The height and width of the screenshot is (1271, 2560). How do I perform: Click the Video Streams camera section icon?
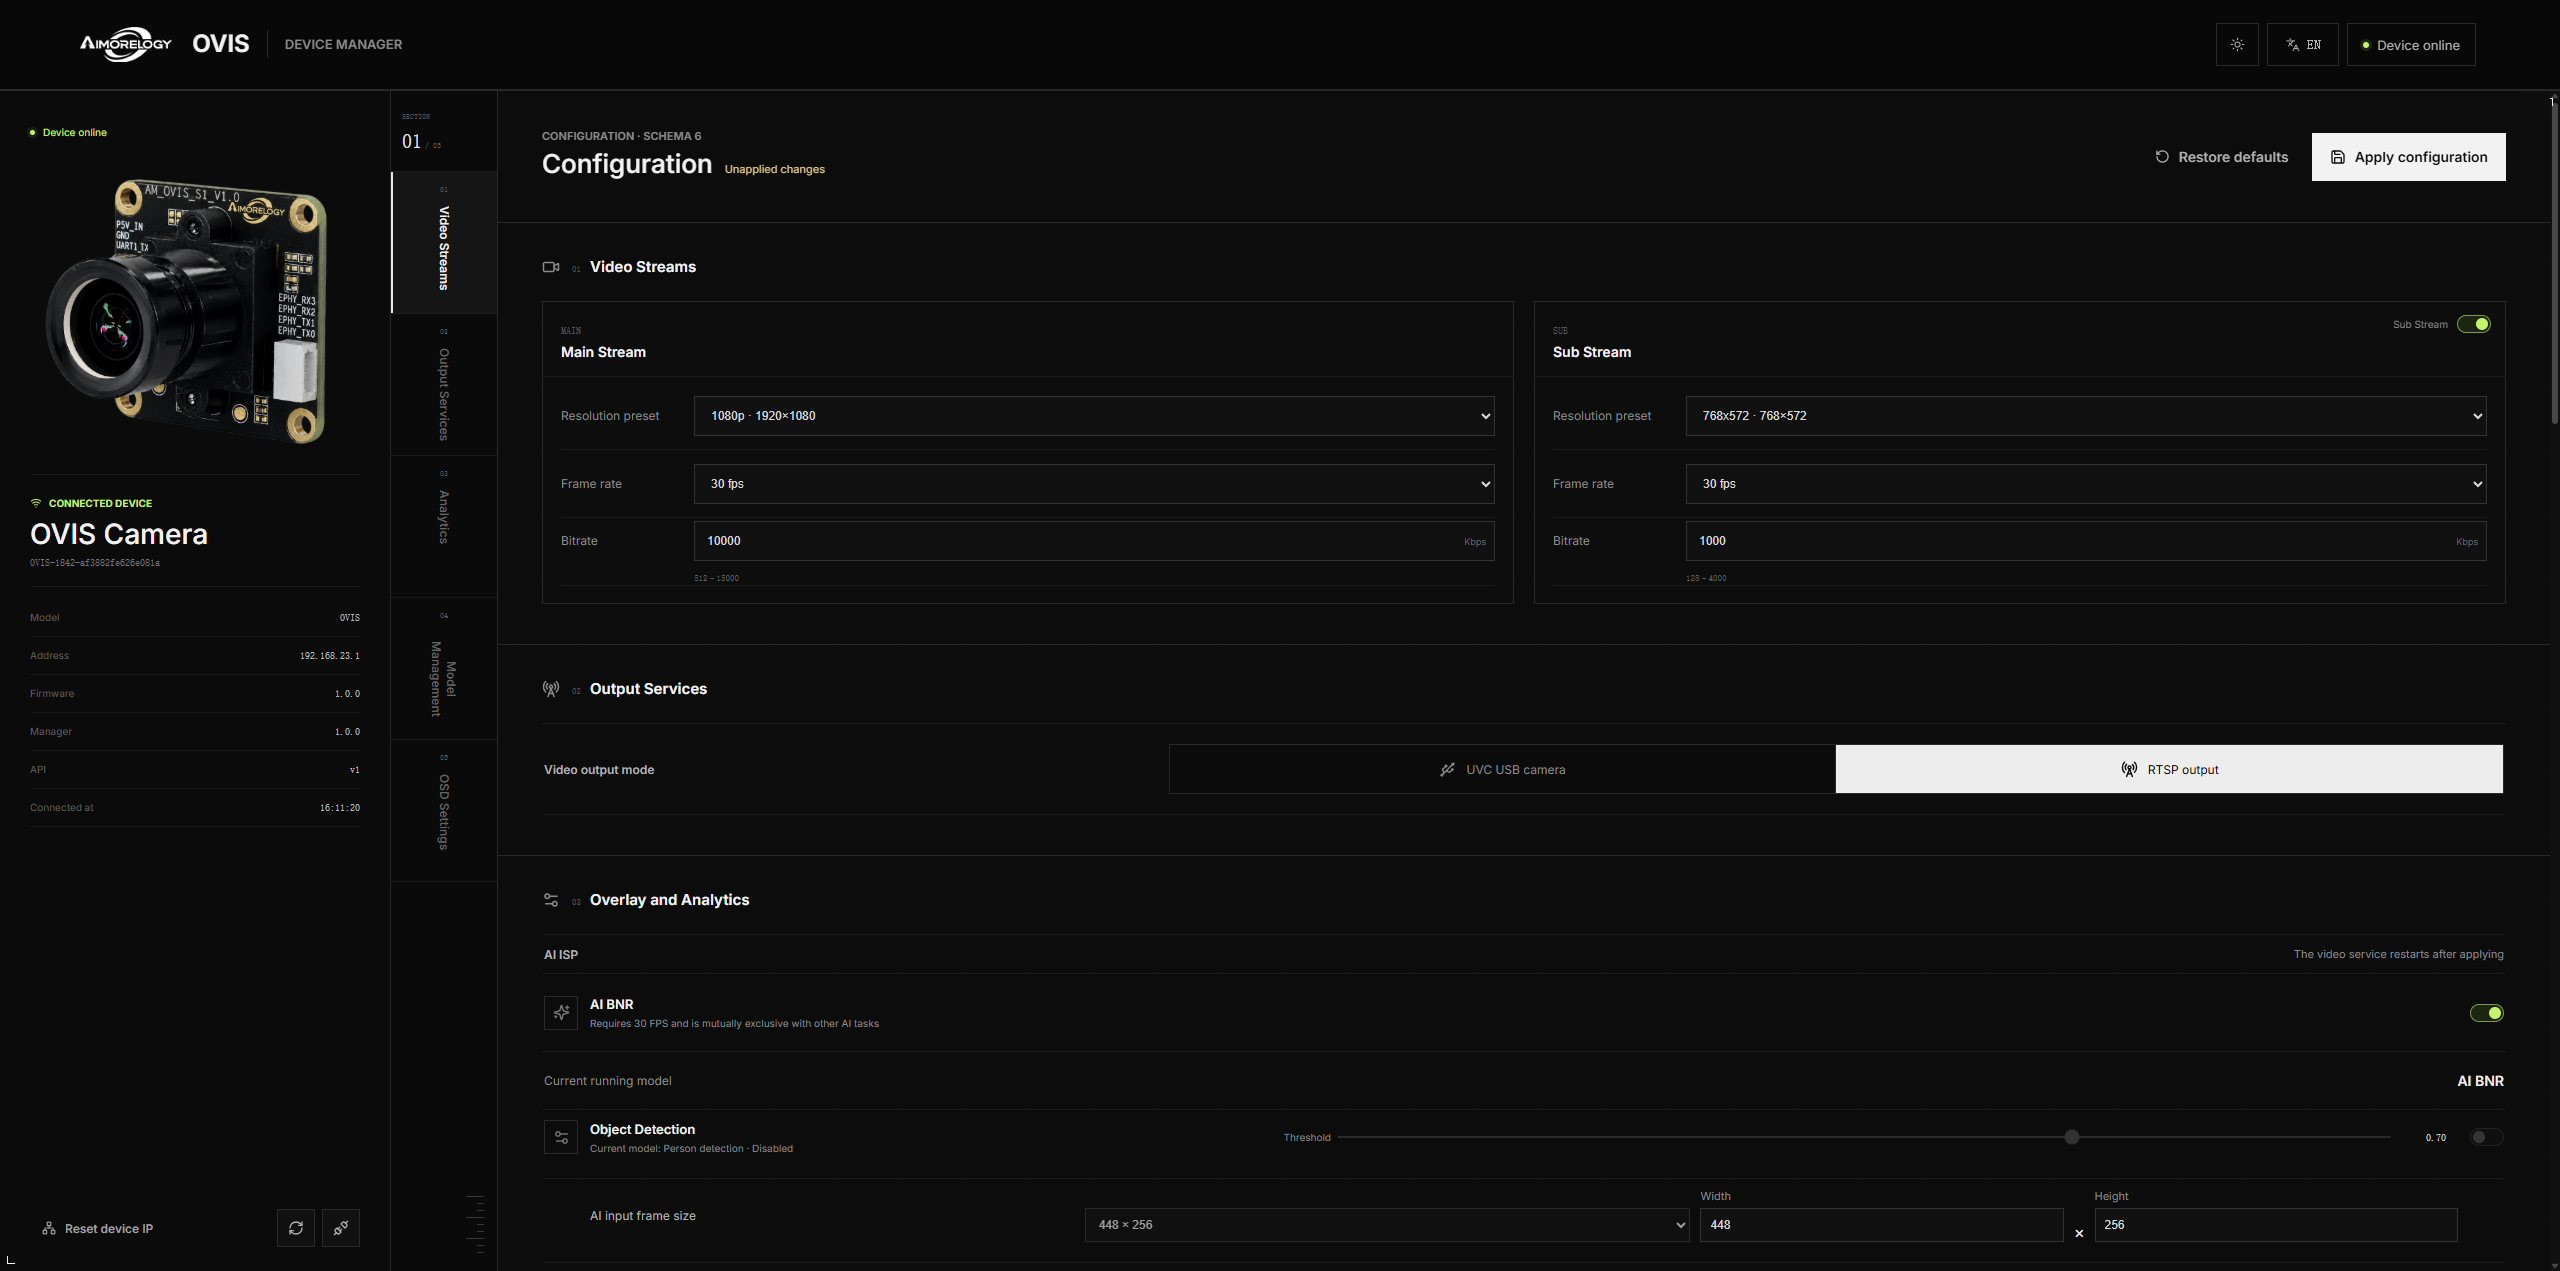point(551,267)
